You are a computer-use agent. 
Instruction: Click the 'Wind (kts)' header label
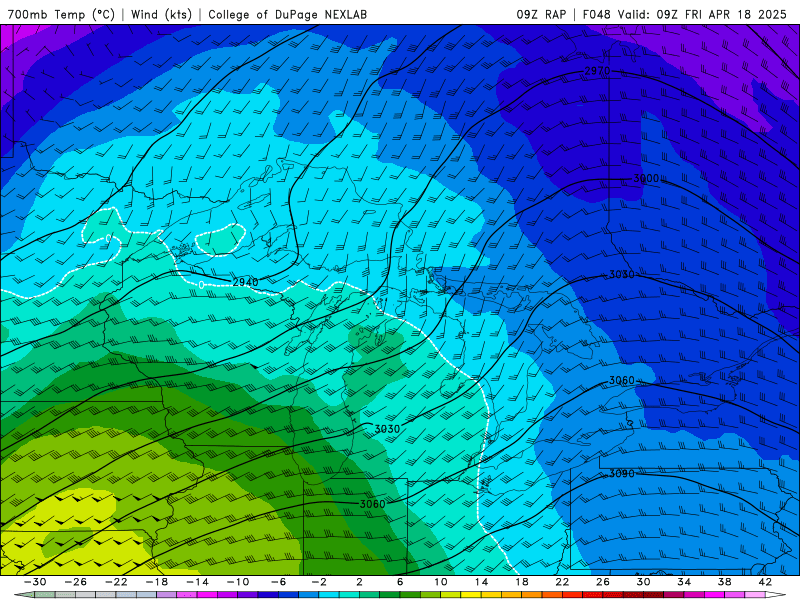pyautogui.click(x=161, y=14)
